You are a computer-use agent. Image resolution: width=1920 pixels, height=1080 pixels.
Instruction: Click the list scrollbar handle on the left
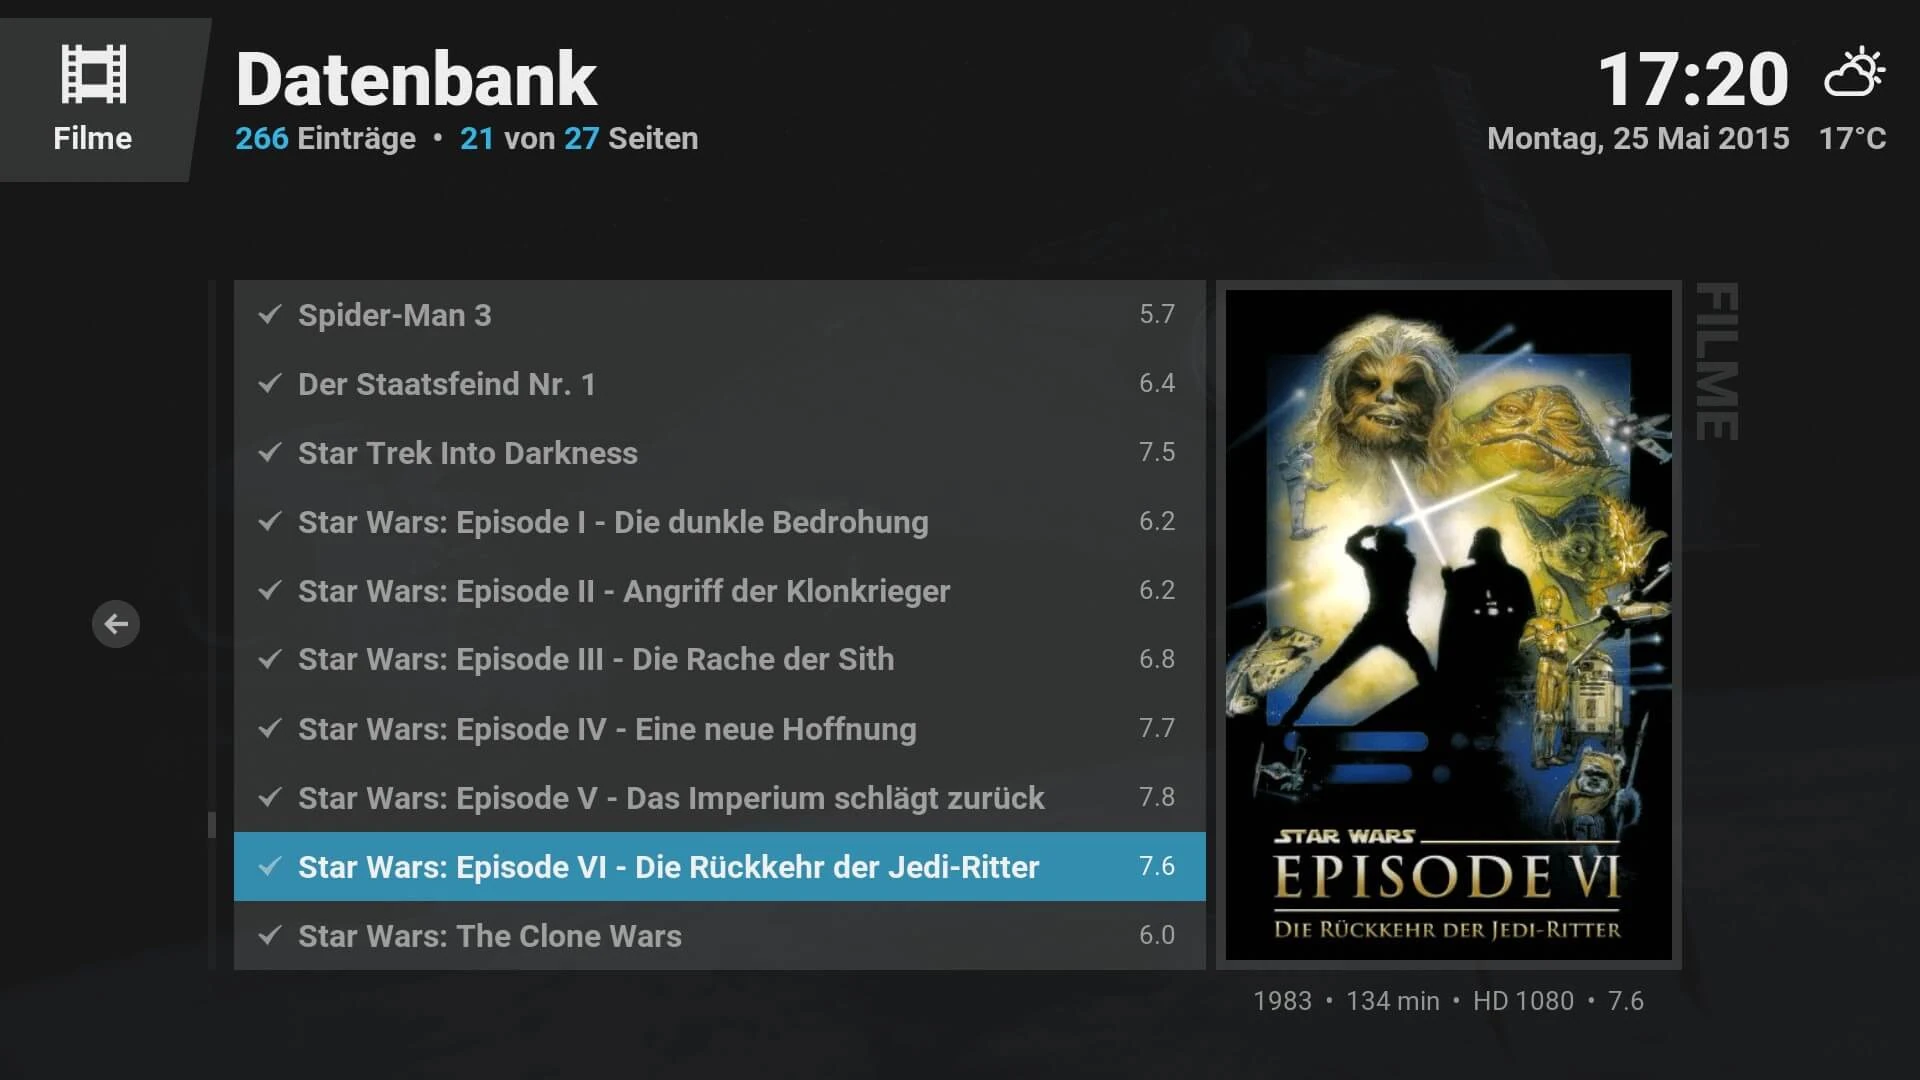coord(212,825)
